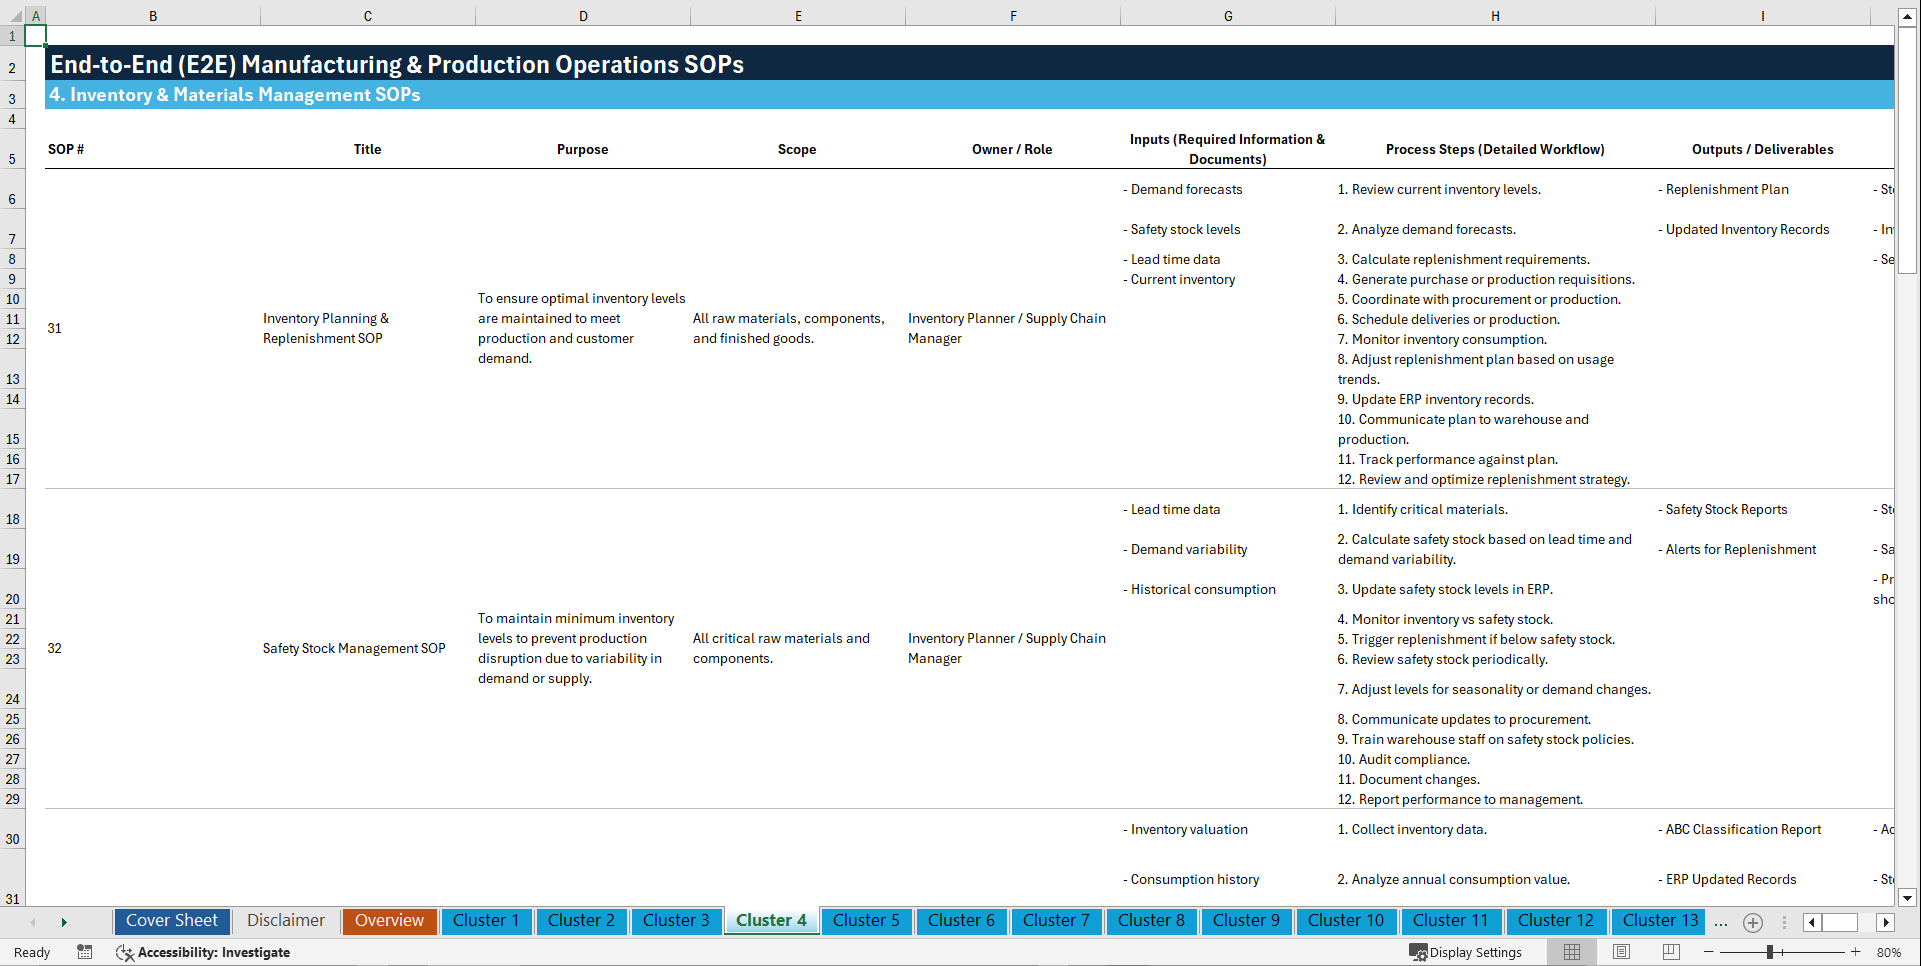
Task: Select Page Layout view icon
Action: (1621, 952)
